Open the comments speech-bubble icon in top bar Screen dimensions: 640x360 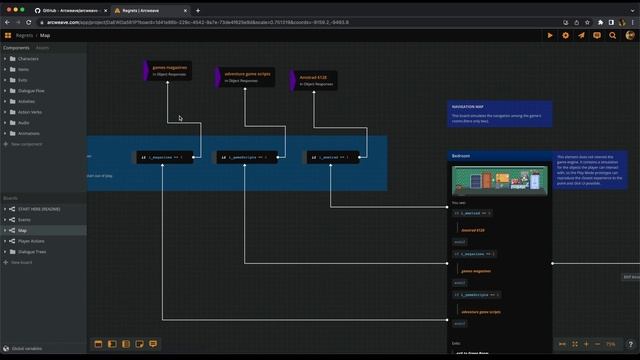pos(597,36)
